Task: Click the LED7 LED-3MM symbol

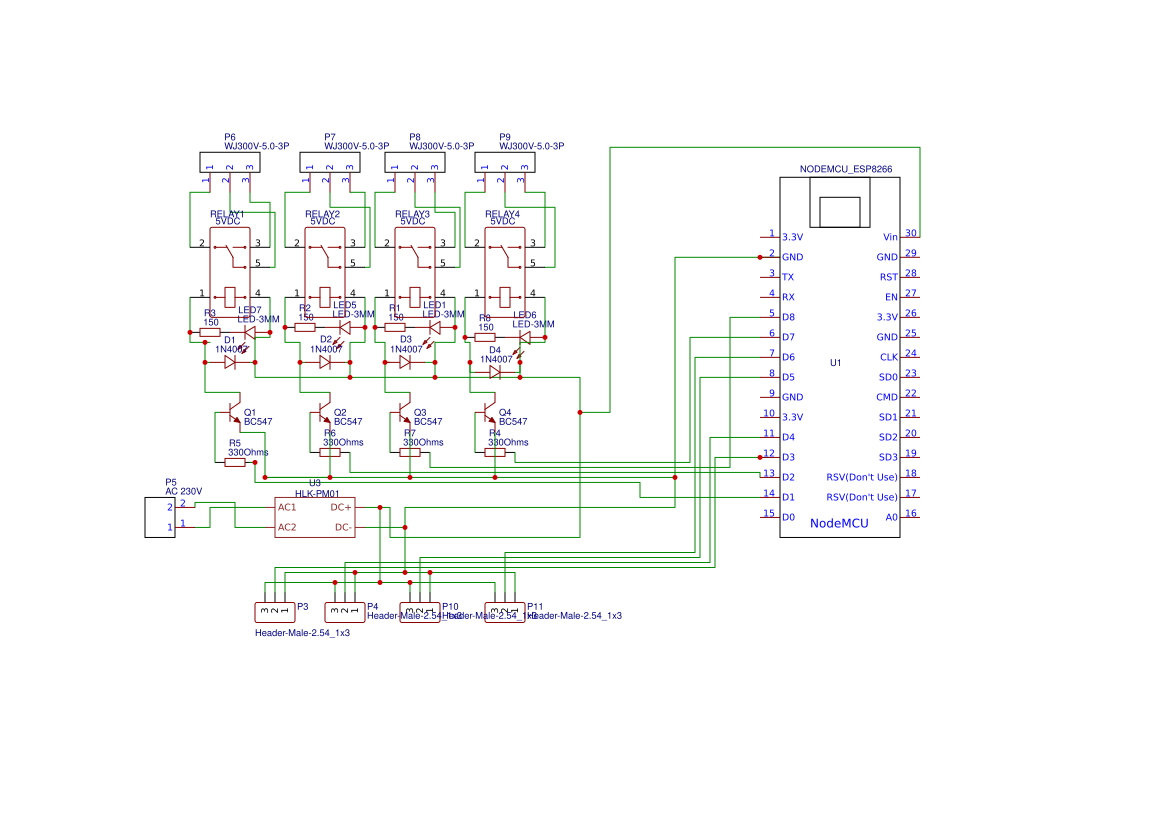Action: click(x=250, y=331)
